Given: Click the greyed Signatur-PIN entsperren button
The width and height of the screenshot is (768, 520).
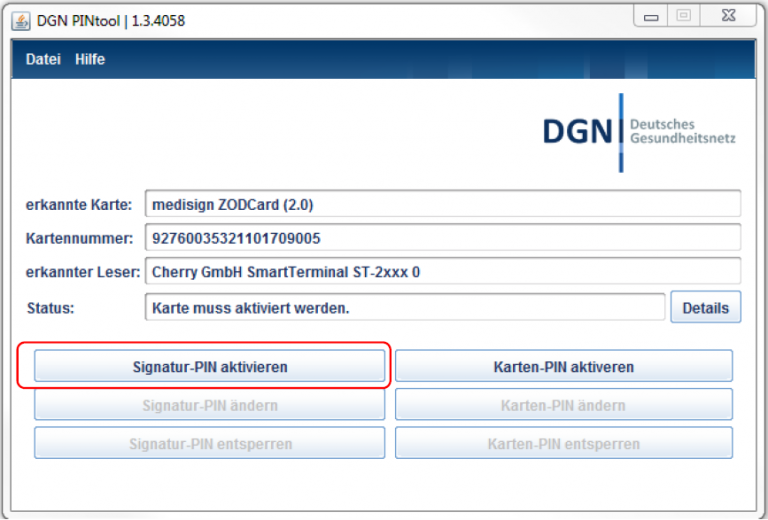Looking at the screenshot, I should point(210,443).
